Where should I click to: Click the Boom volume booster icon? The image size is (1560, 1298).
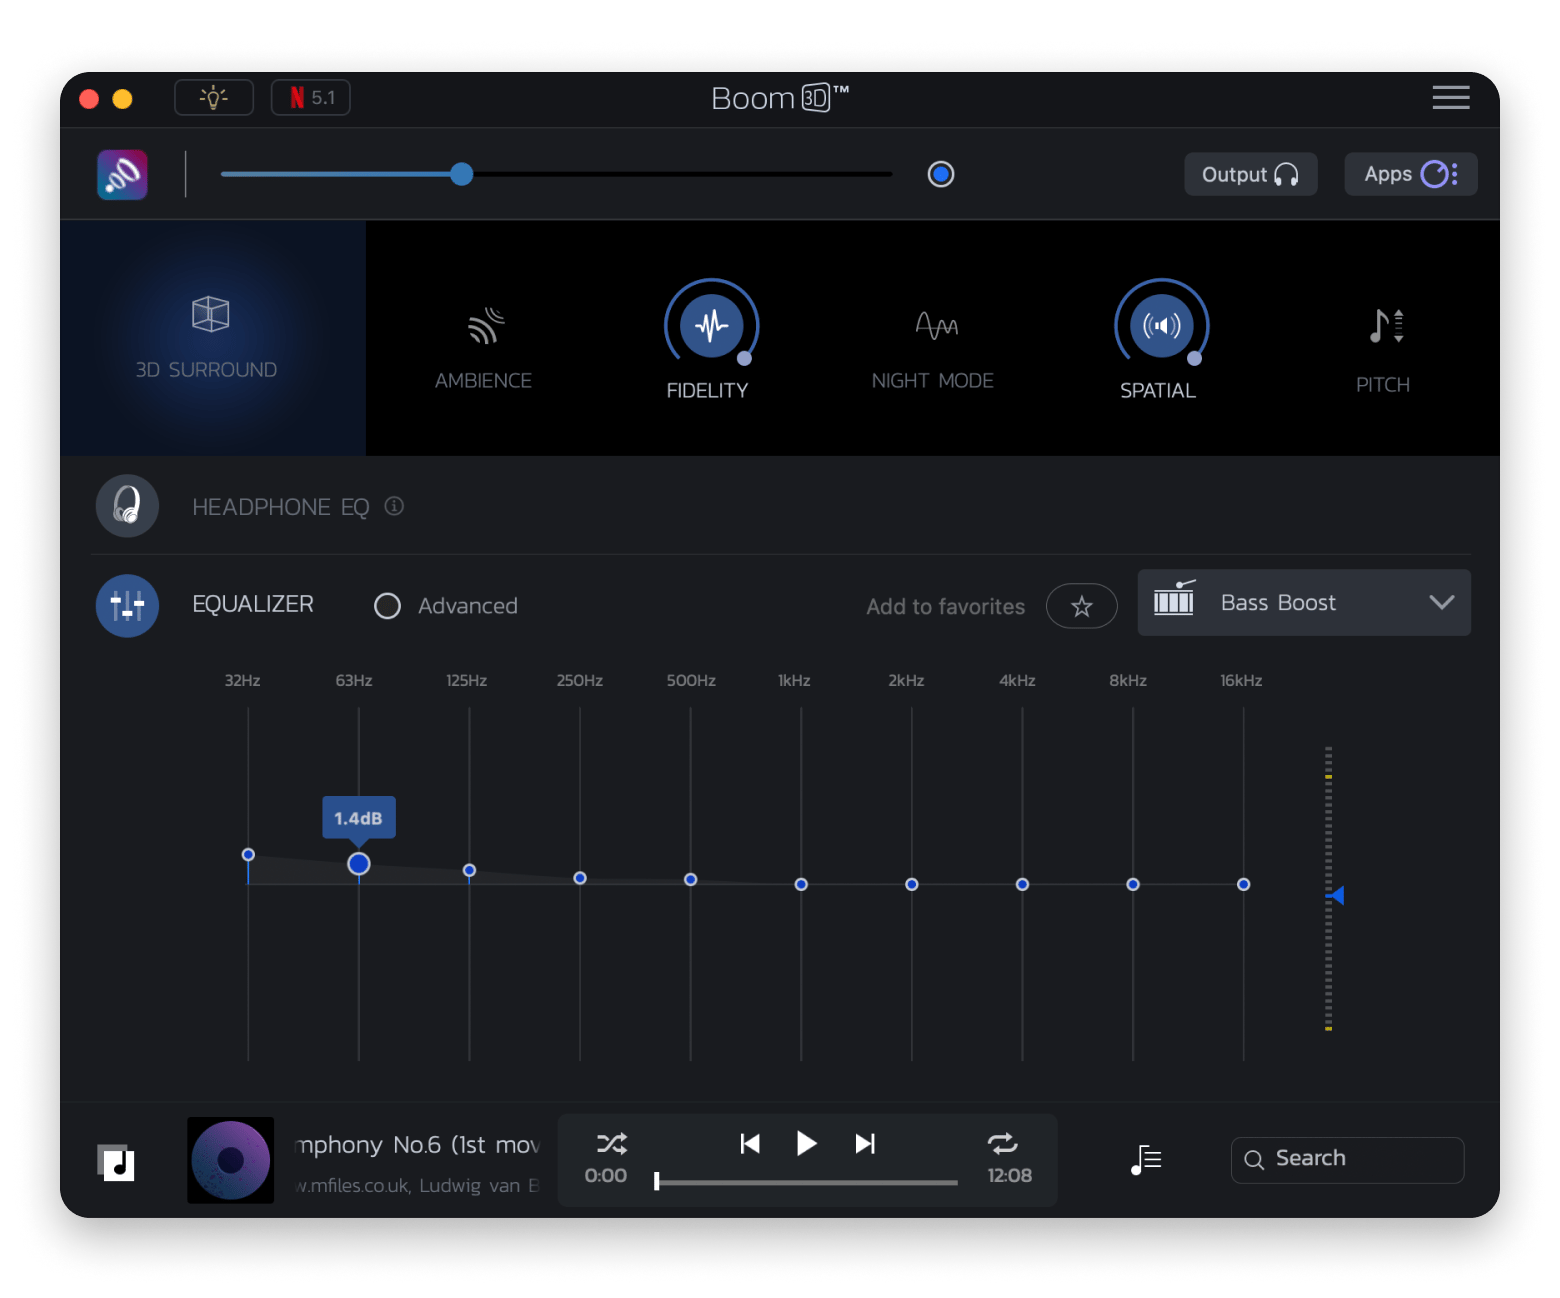pos(122,175)
